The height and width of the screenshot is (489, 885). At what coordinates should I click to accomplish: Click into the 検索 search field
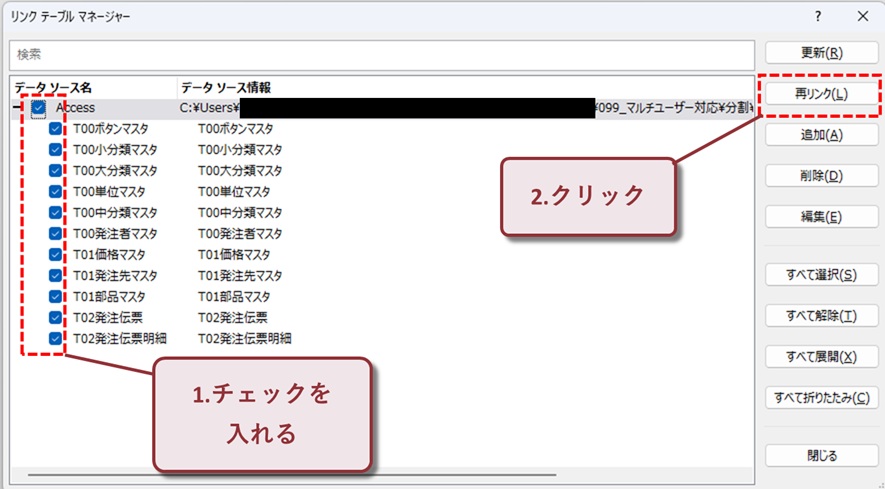click(382, 55)
